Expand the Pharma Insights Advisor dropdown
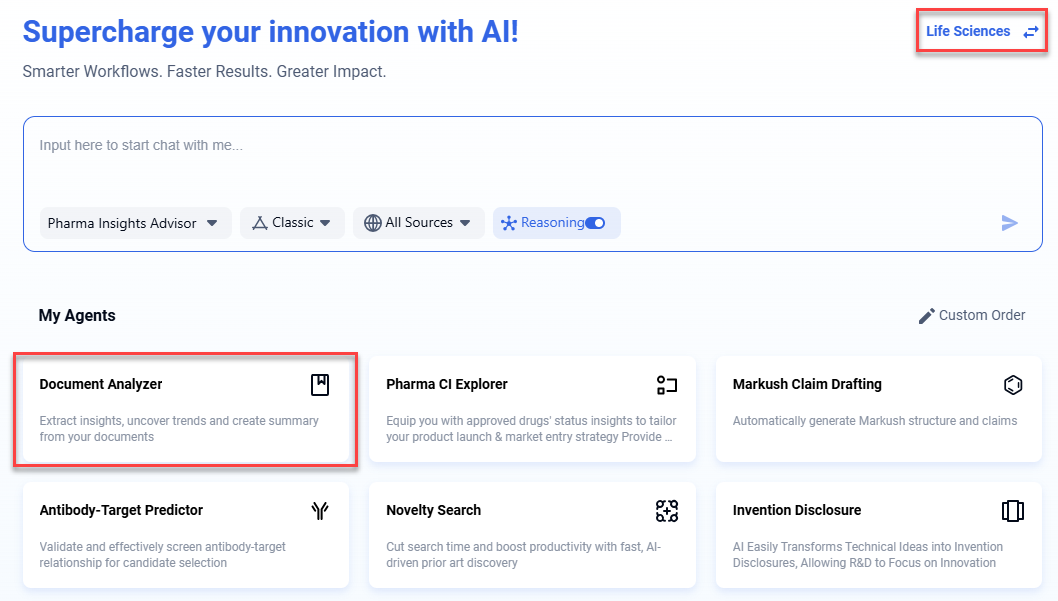 pos(211,223)
